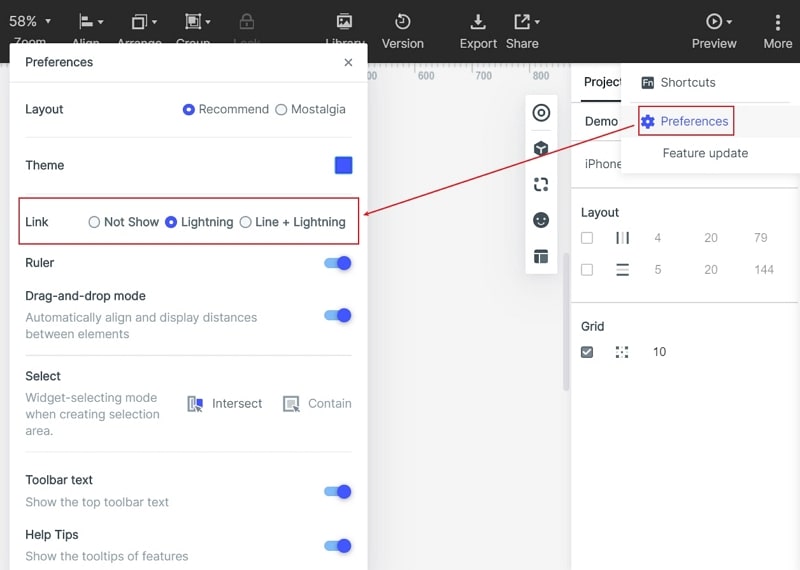This screenshot has width=800, height=570.
Task: Click the Export toolbar icon
Action: click(x=478, y=21)
